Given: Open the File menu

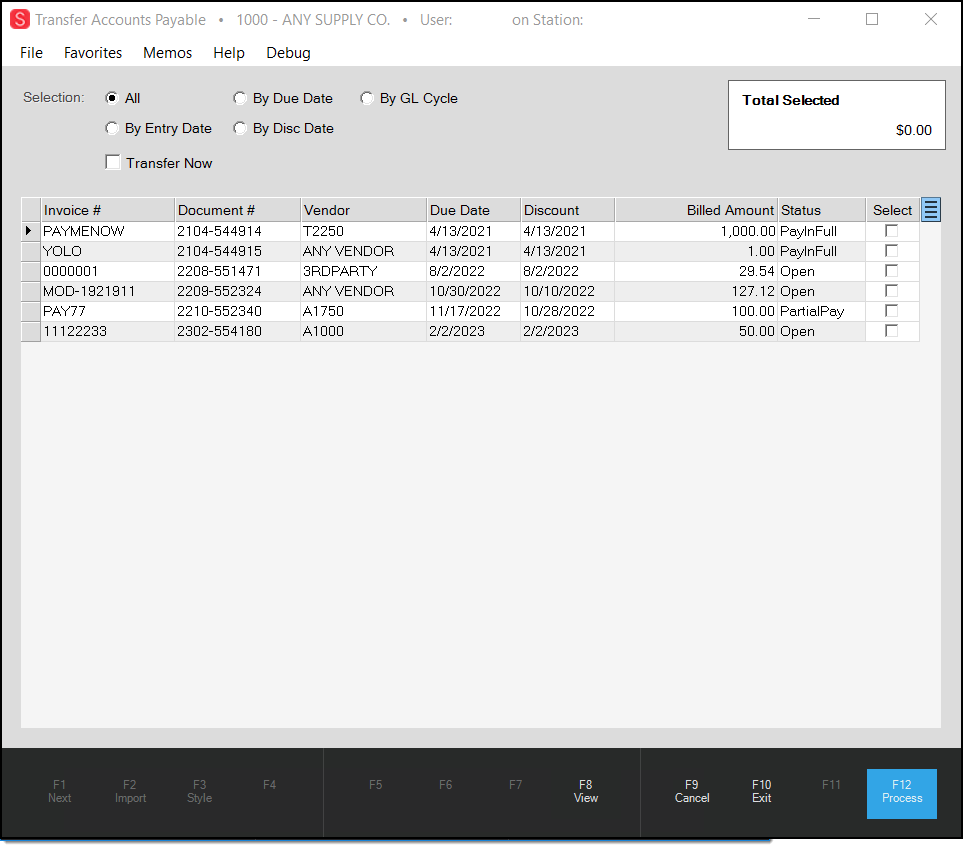Looking at the screenshot, I should point(31,53).
